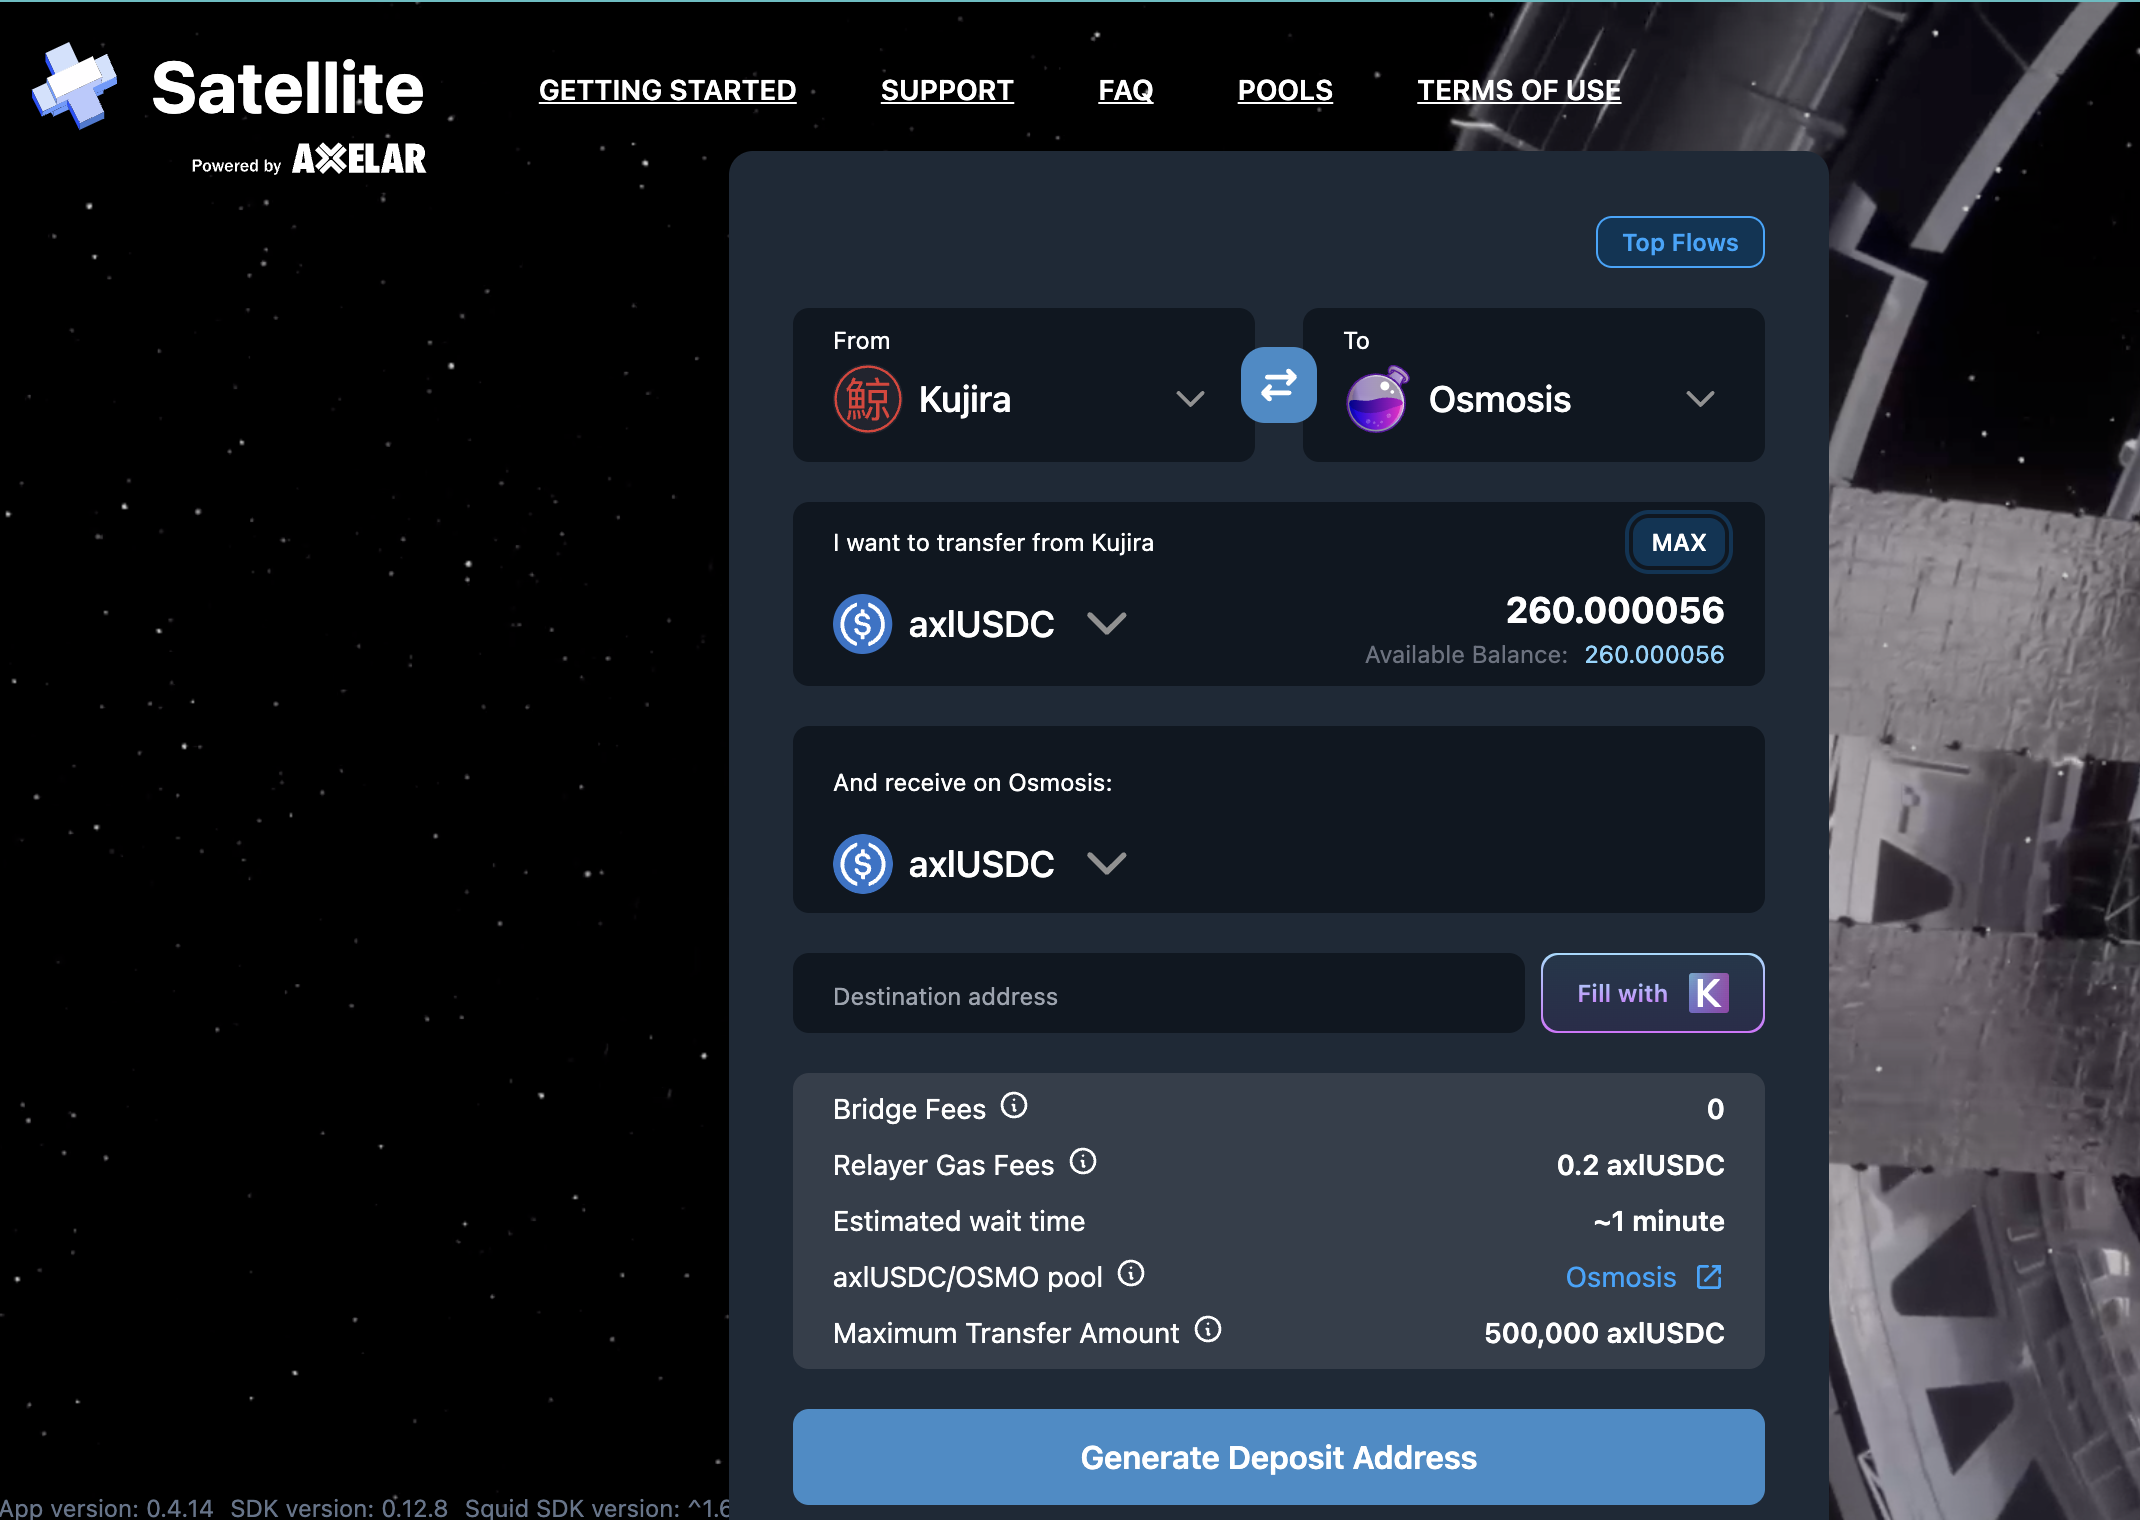Open the Getting Started menu link
This screenshot has width=2140, height=1520.
tap(667, 90)
